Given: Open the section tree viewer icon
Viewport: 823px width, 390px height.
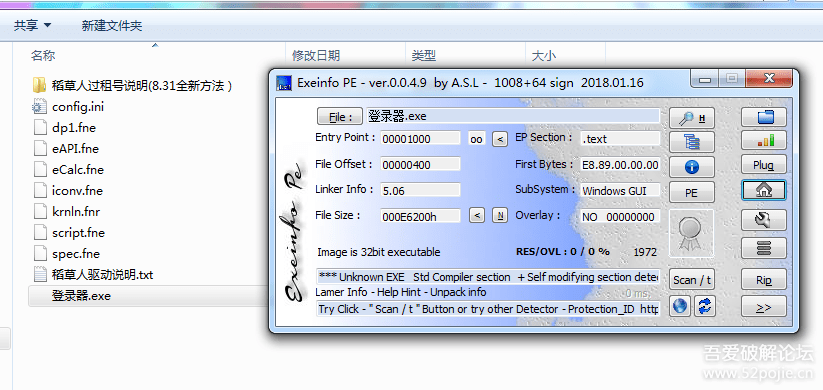Looking at the screenshot, I should [692, 142].
